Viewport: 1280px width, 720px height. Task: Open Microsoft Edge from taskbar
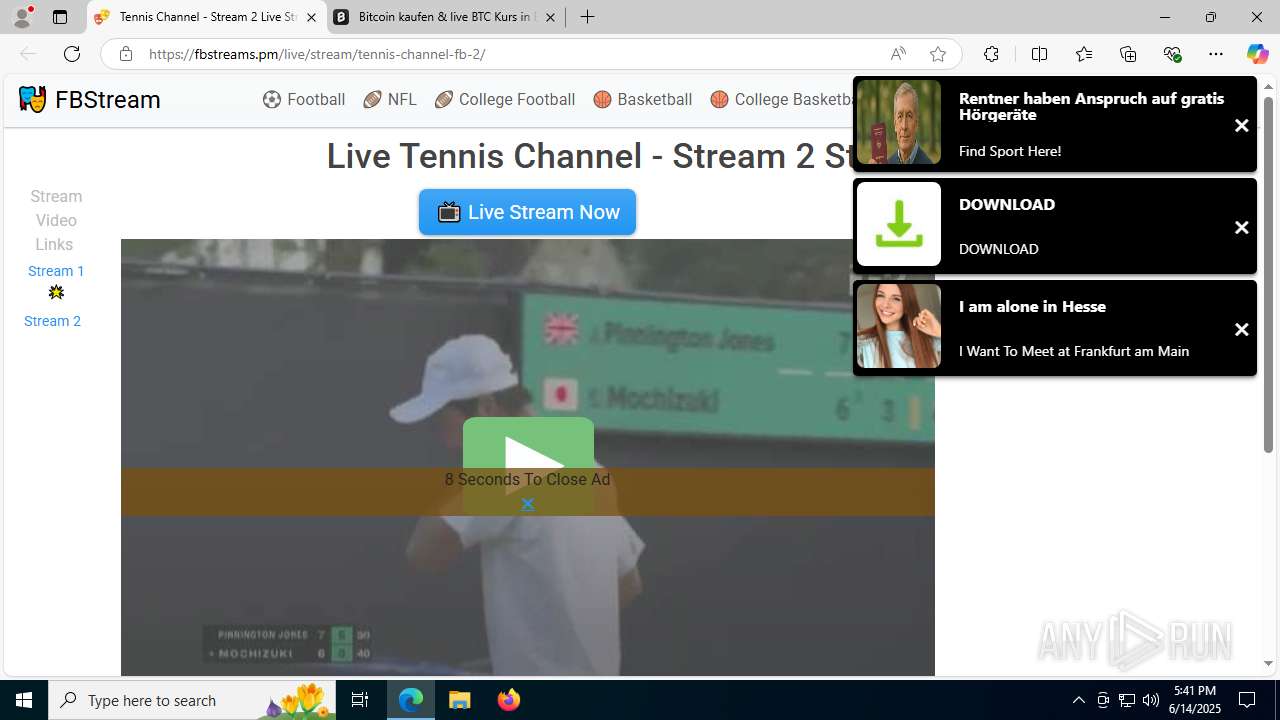(411, 700)
